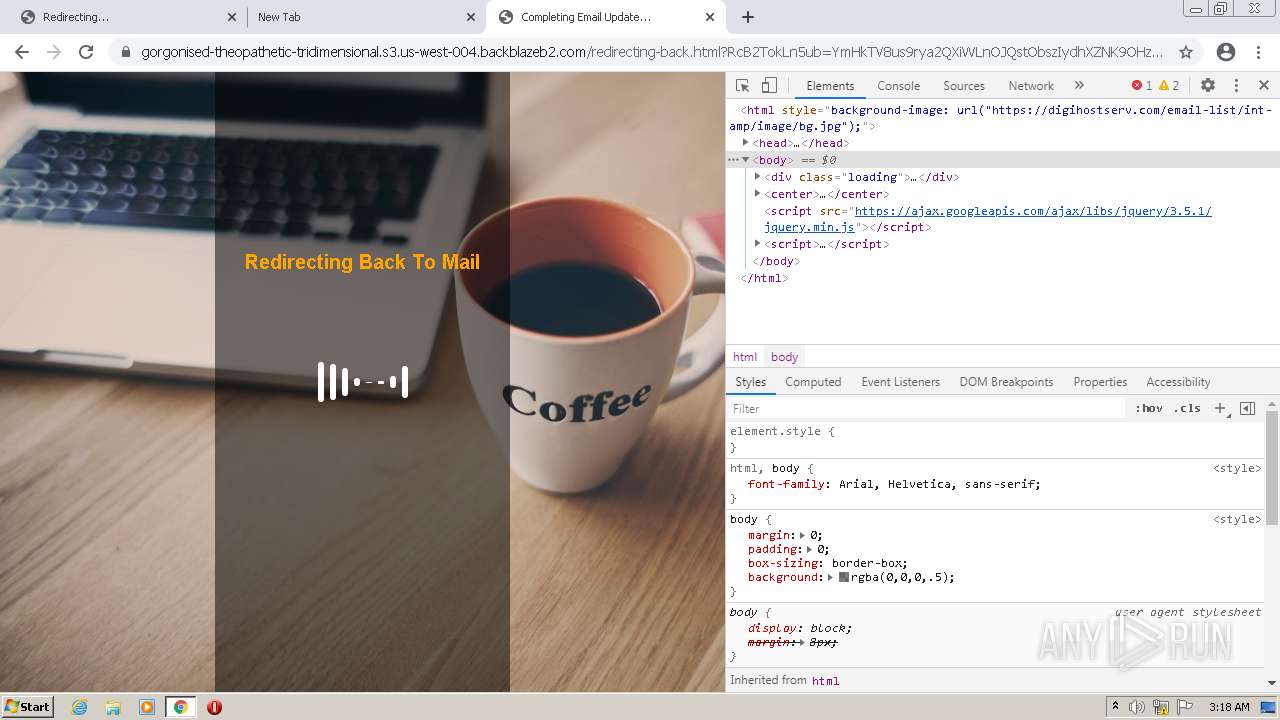Image resolution: width=1280 pixels, height=720 pixels.
Task: Close the DevTools panel
Action: tap(1264, 86)
